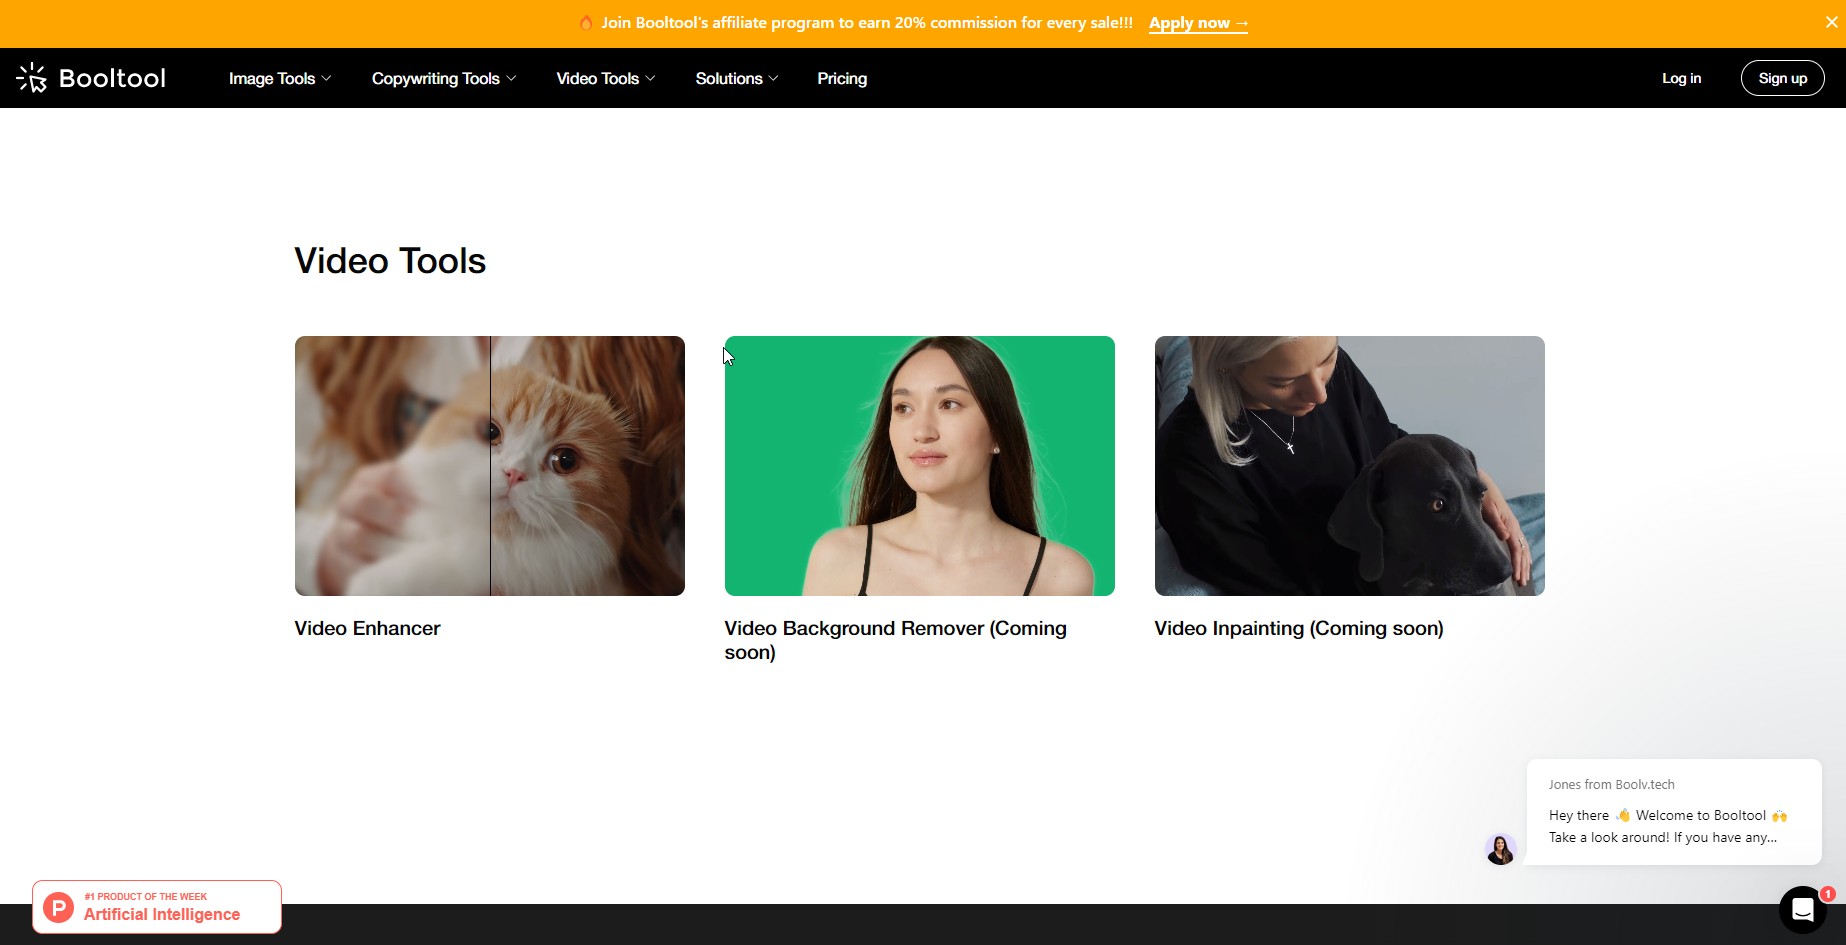Open the Pricing page
The height and width of the screenshot is (945, 1846).
click(842, 78)
